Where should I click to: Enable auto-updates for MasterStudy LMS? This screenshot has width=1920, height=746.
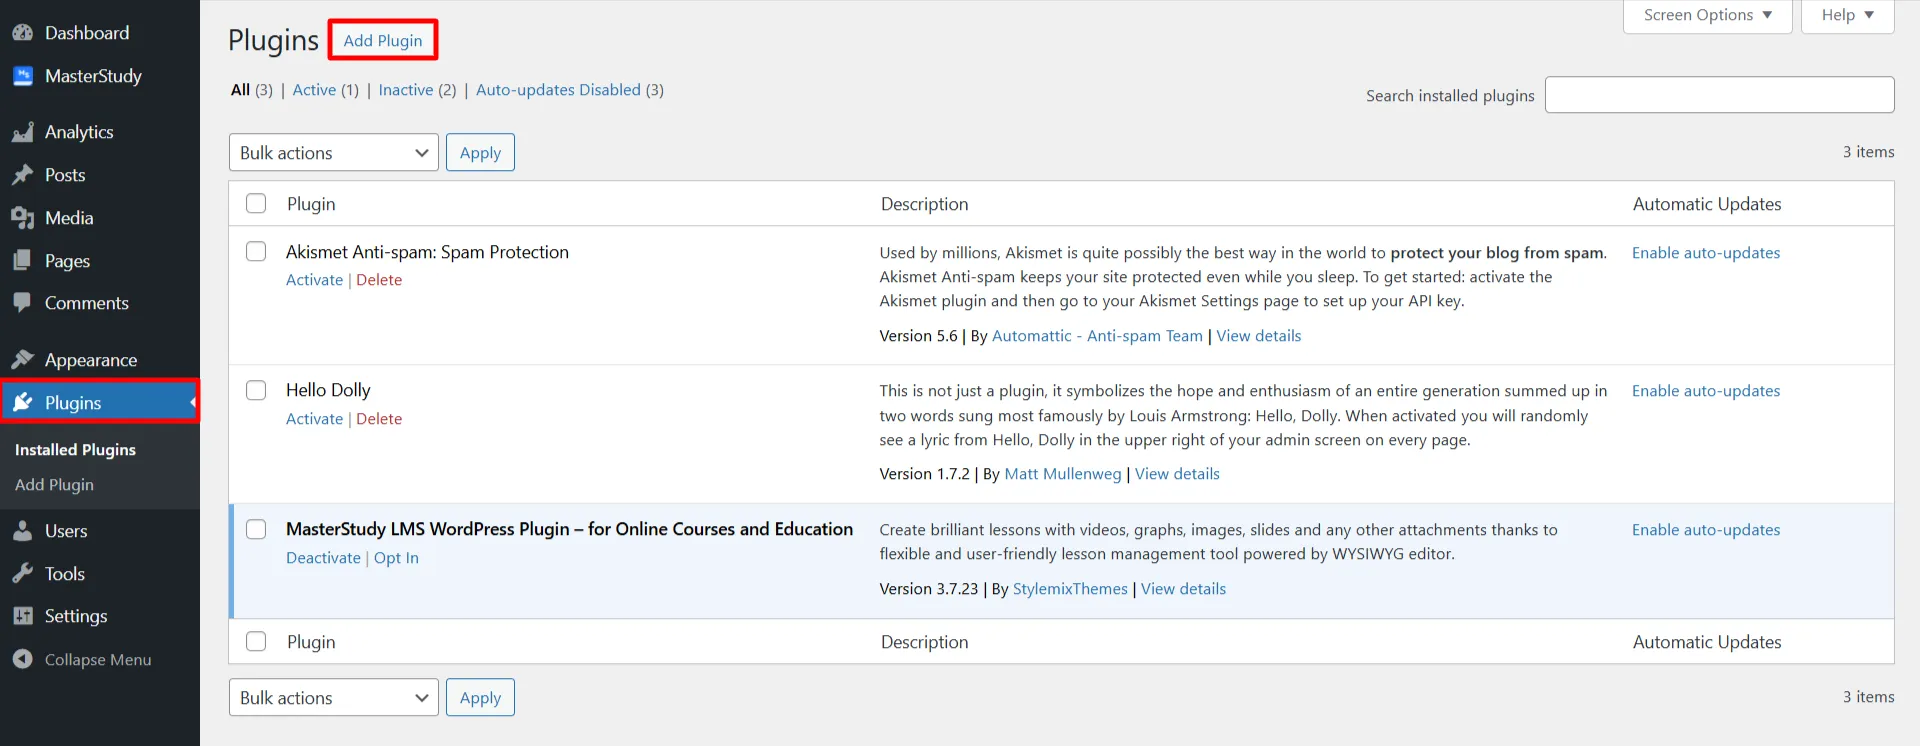pyautogui.click(x=1706, y=530)
